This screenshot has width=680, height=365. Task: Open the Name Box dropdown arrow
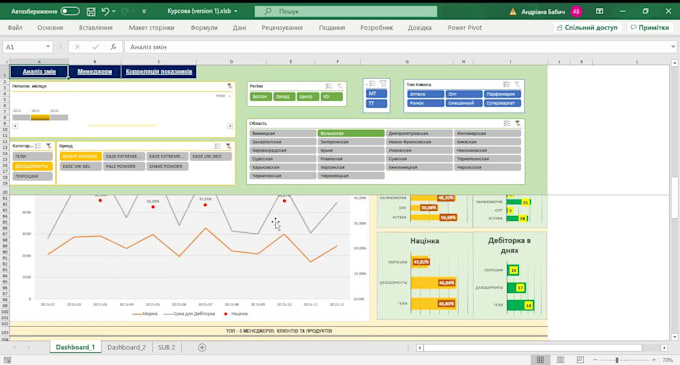pyautogui.click(x=48, y=47)
